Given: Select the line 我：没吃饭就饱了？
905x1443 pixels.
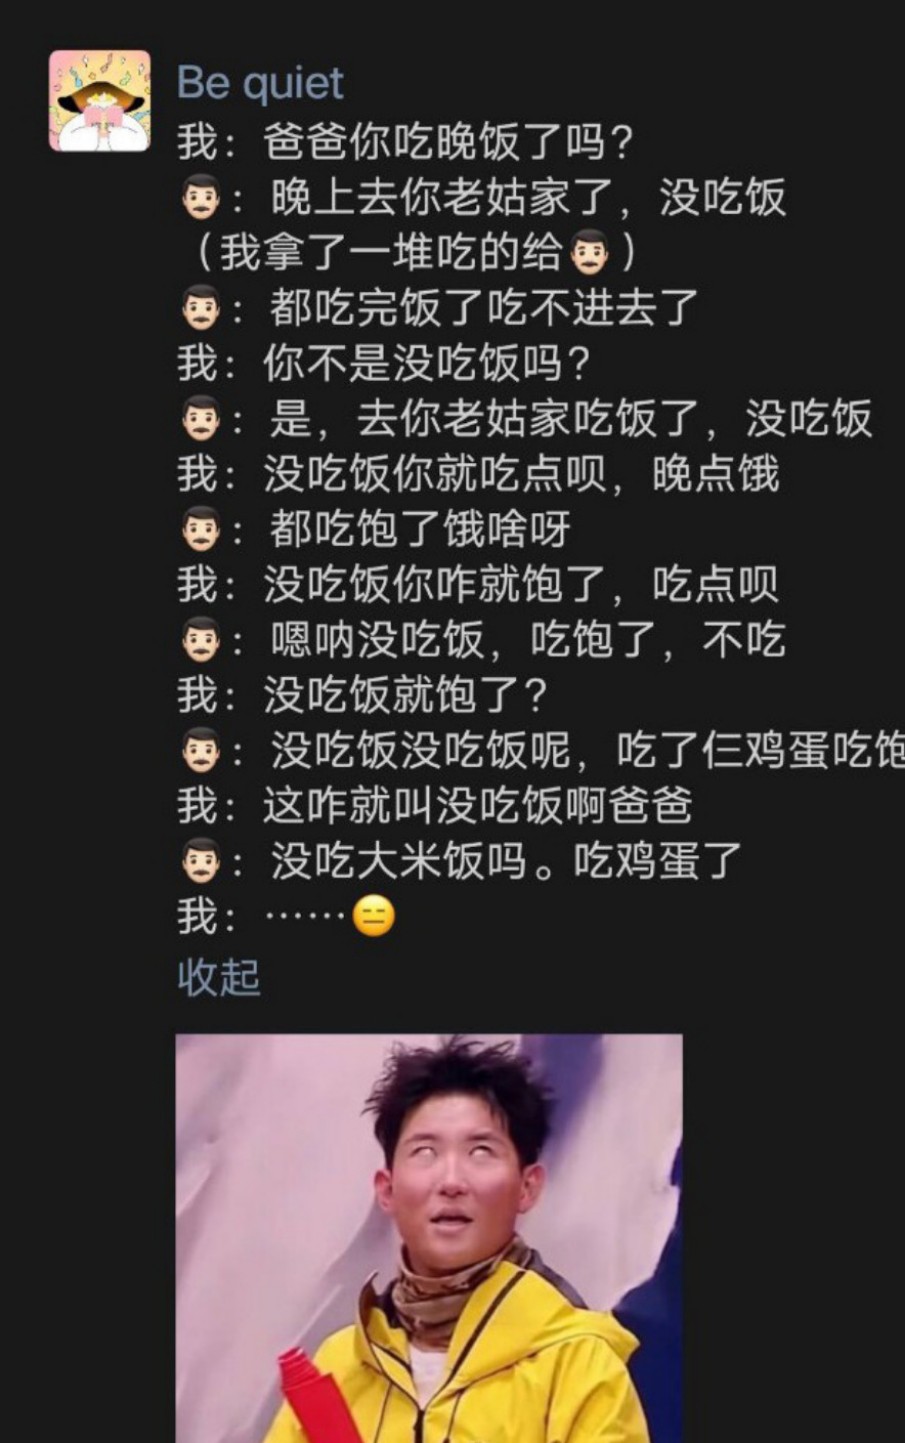Looking at the screenshot, I should point(363,694).
